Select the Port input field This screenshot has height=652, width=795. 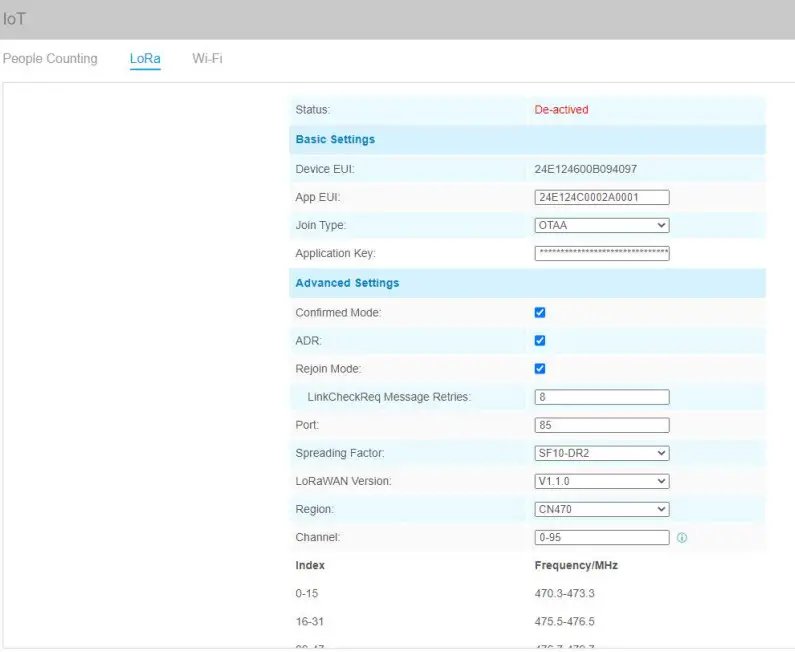point(602,426)
